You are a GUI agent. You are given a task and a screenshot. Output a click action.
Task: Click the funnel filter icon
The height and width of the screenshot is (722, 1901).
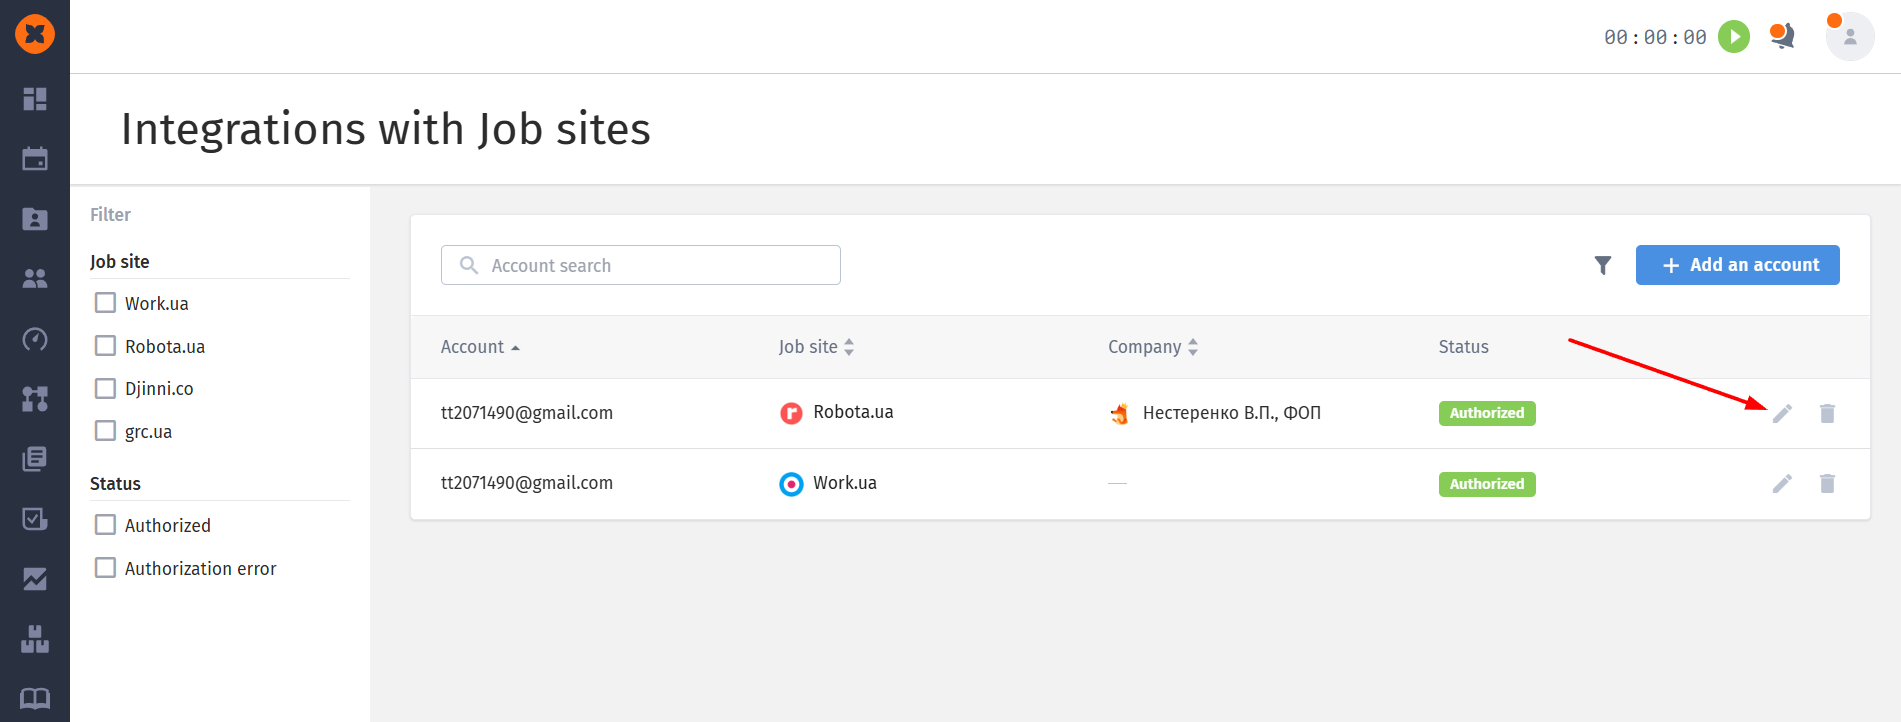(x=1602, y=265)
